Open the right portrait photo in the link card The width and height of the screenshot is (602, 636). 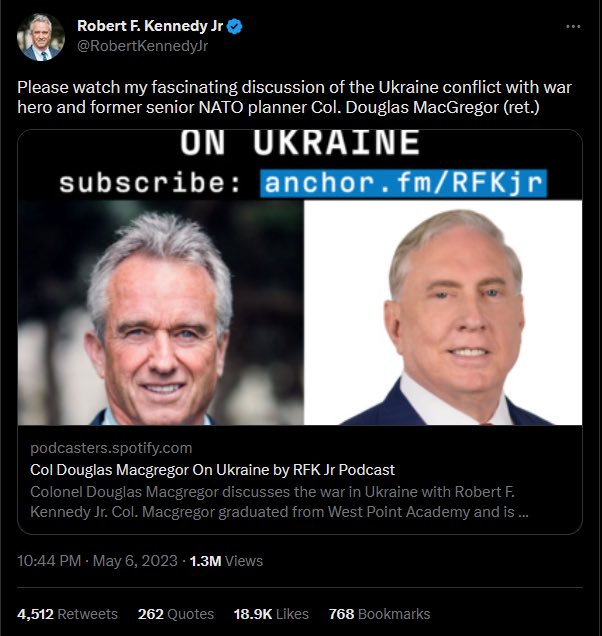[442, 313]
